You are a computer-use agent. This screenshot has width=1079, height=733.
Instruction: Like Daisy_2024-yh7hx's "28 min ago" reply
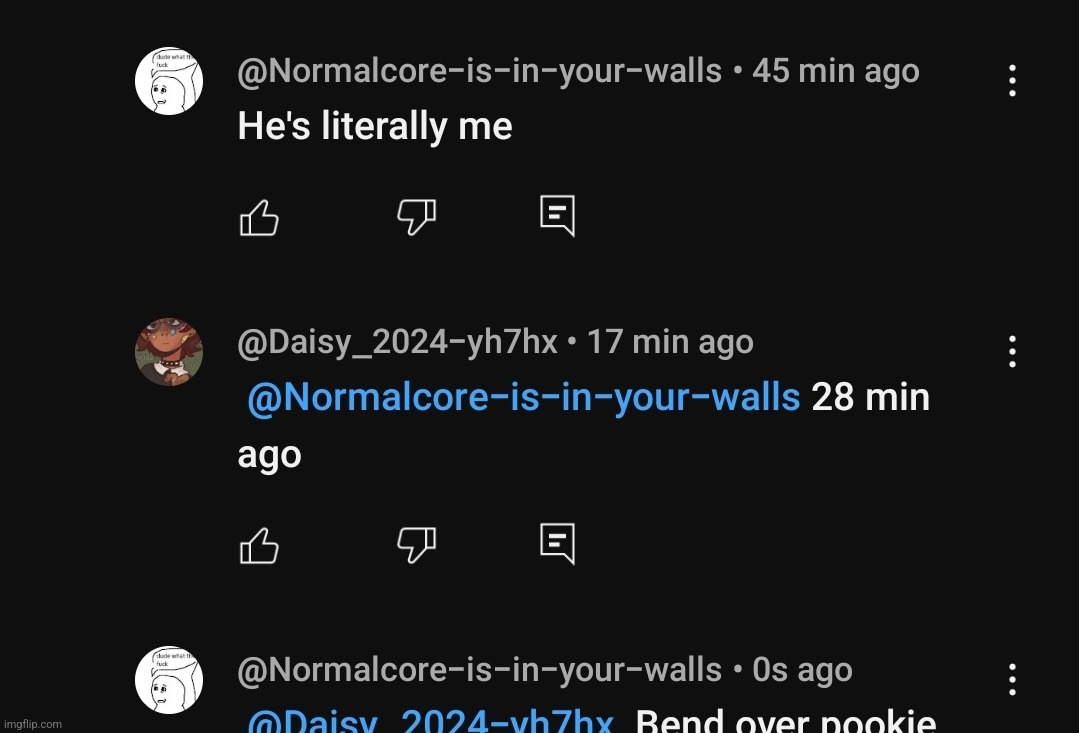coord(259,545)
